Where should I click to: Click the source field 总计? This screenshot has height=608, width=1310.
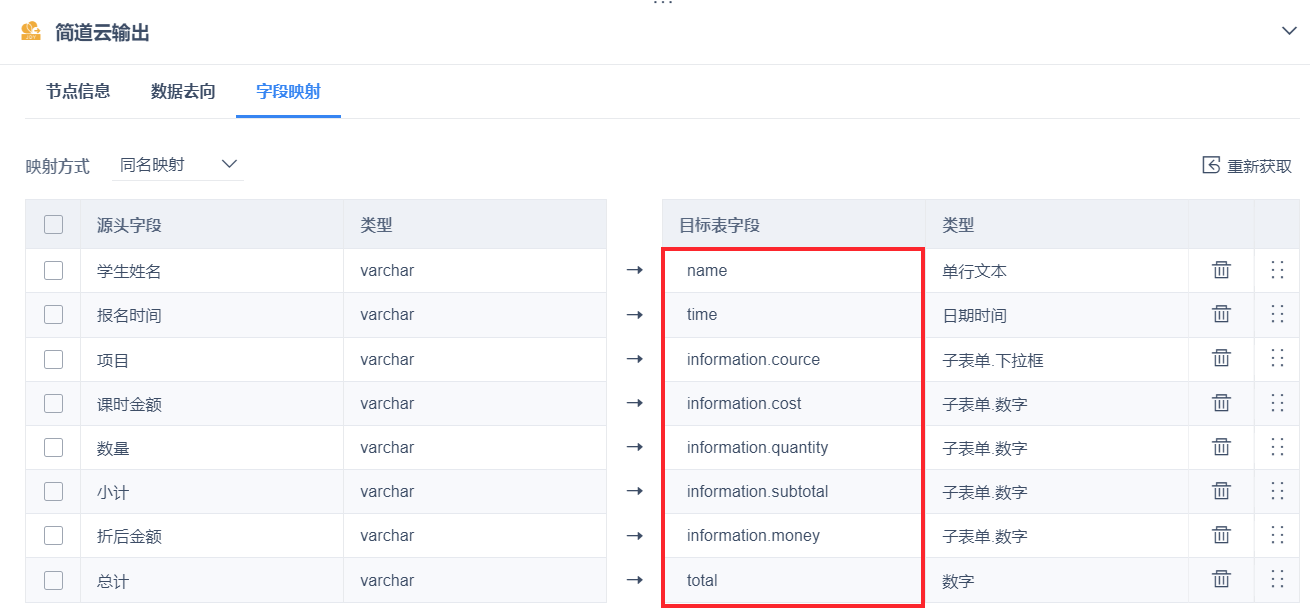coord(113,580)
